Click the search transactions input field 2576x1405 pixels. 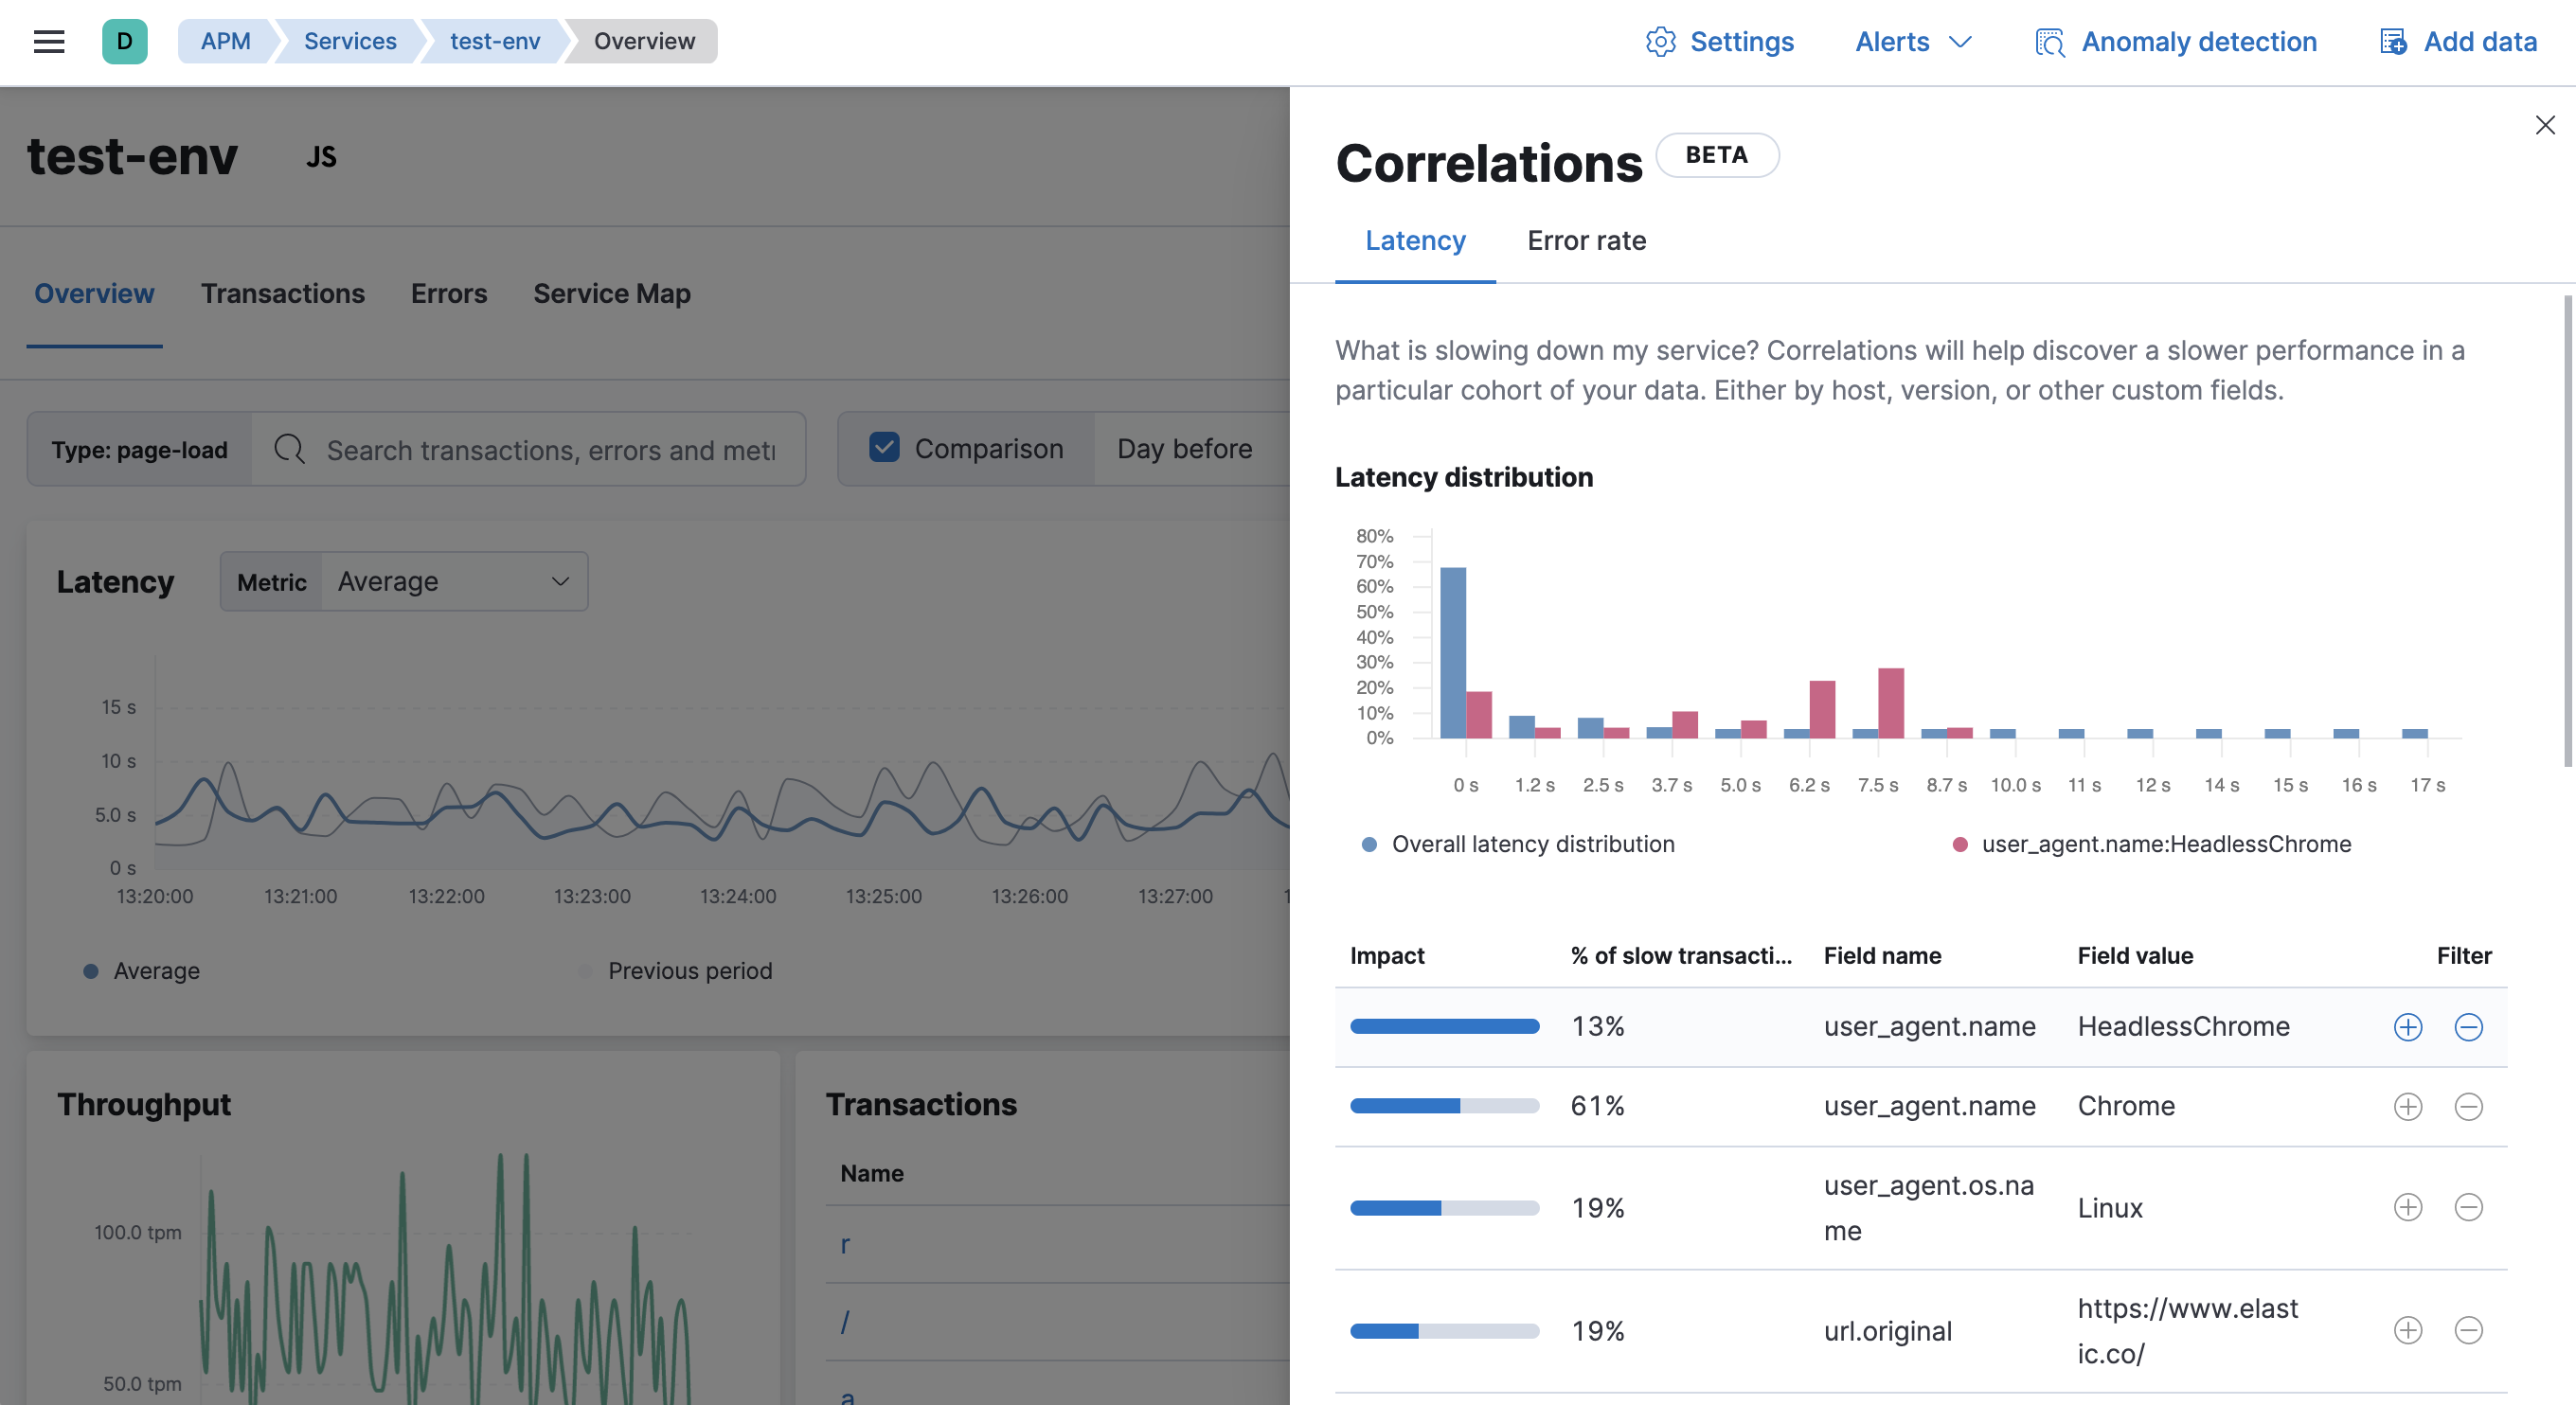550,450
